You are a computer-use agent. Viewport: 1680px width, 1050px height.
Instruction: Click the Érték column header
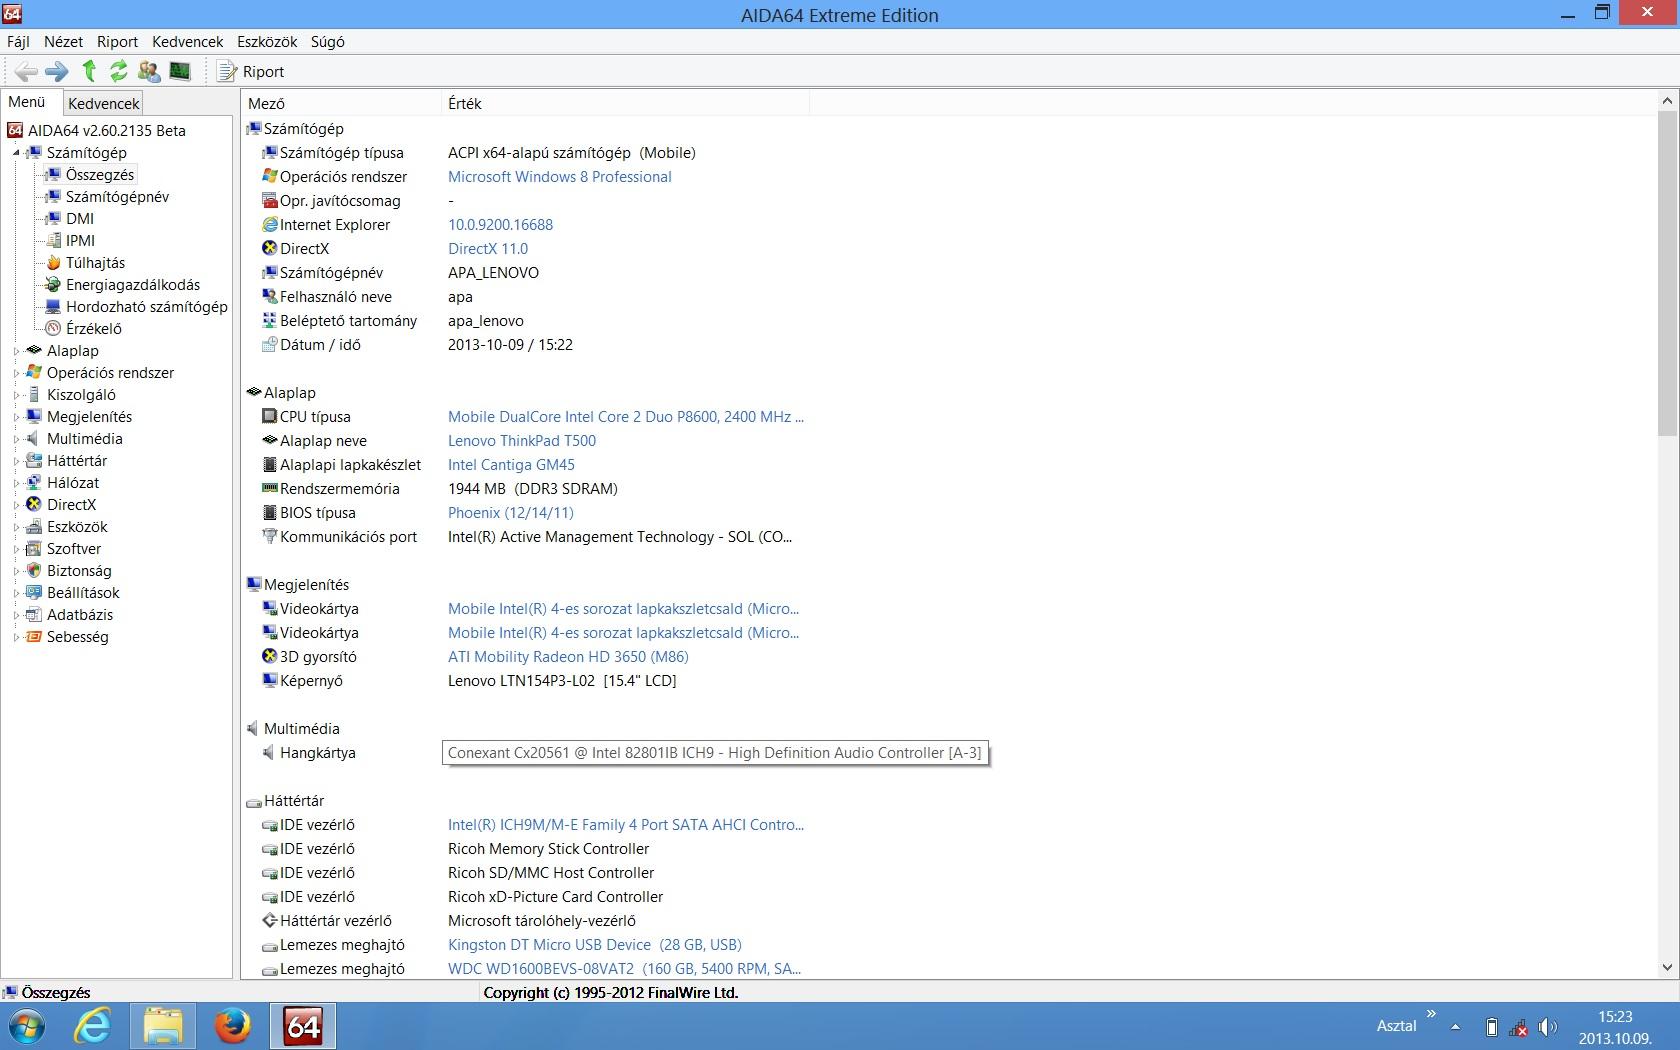[625, 103]
